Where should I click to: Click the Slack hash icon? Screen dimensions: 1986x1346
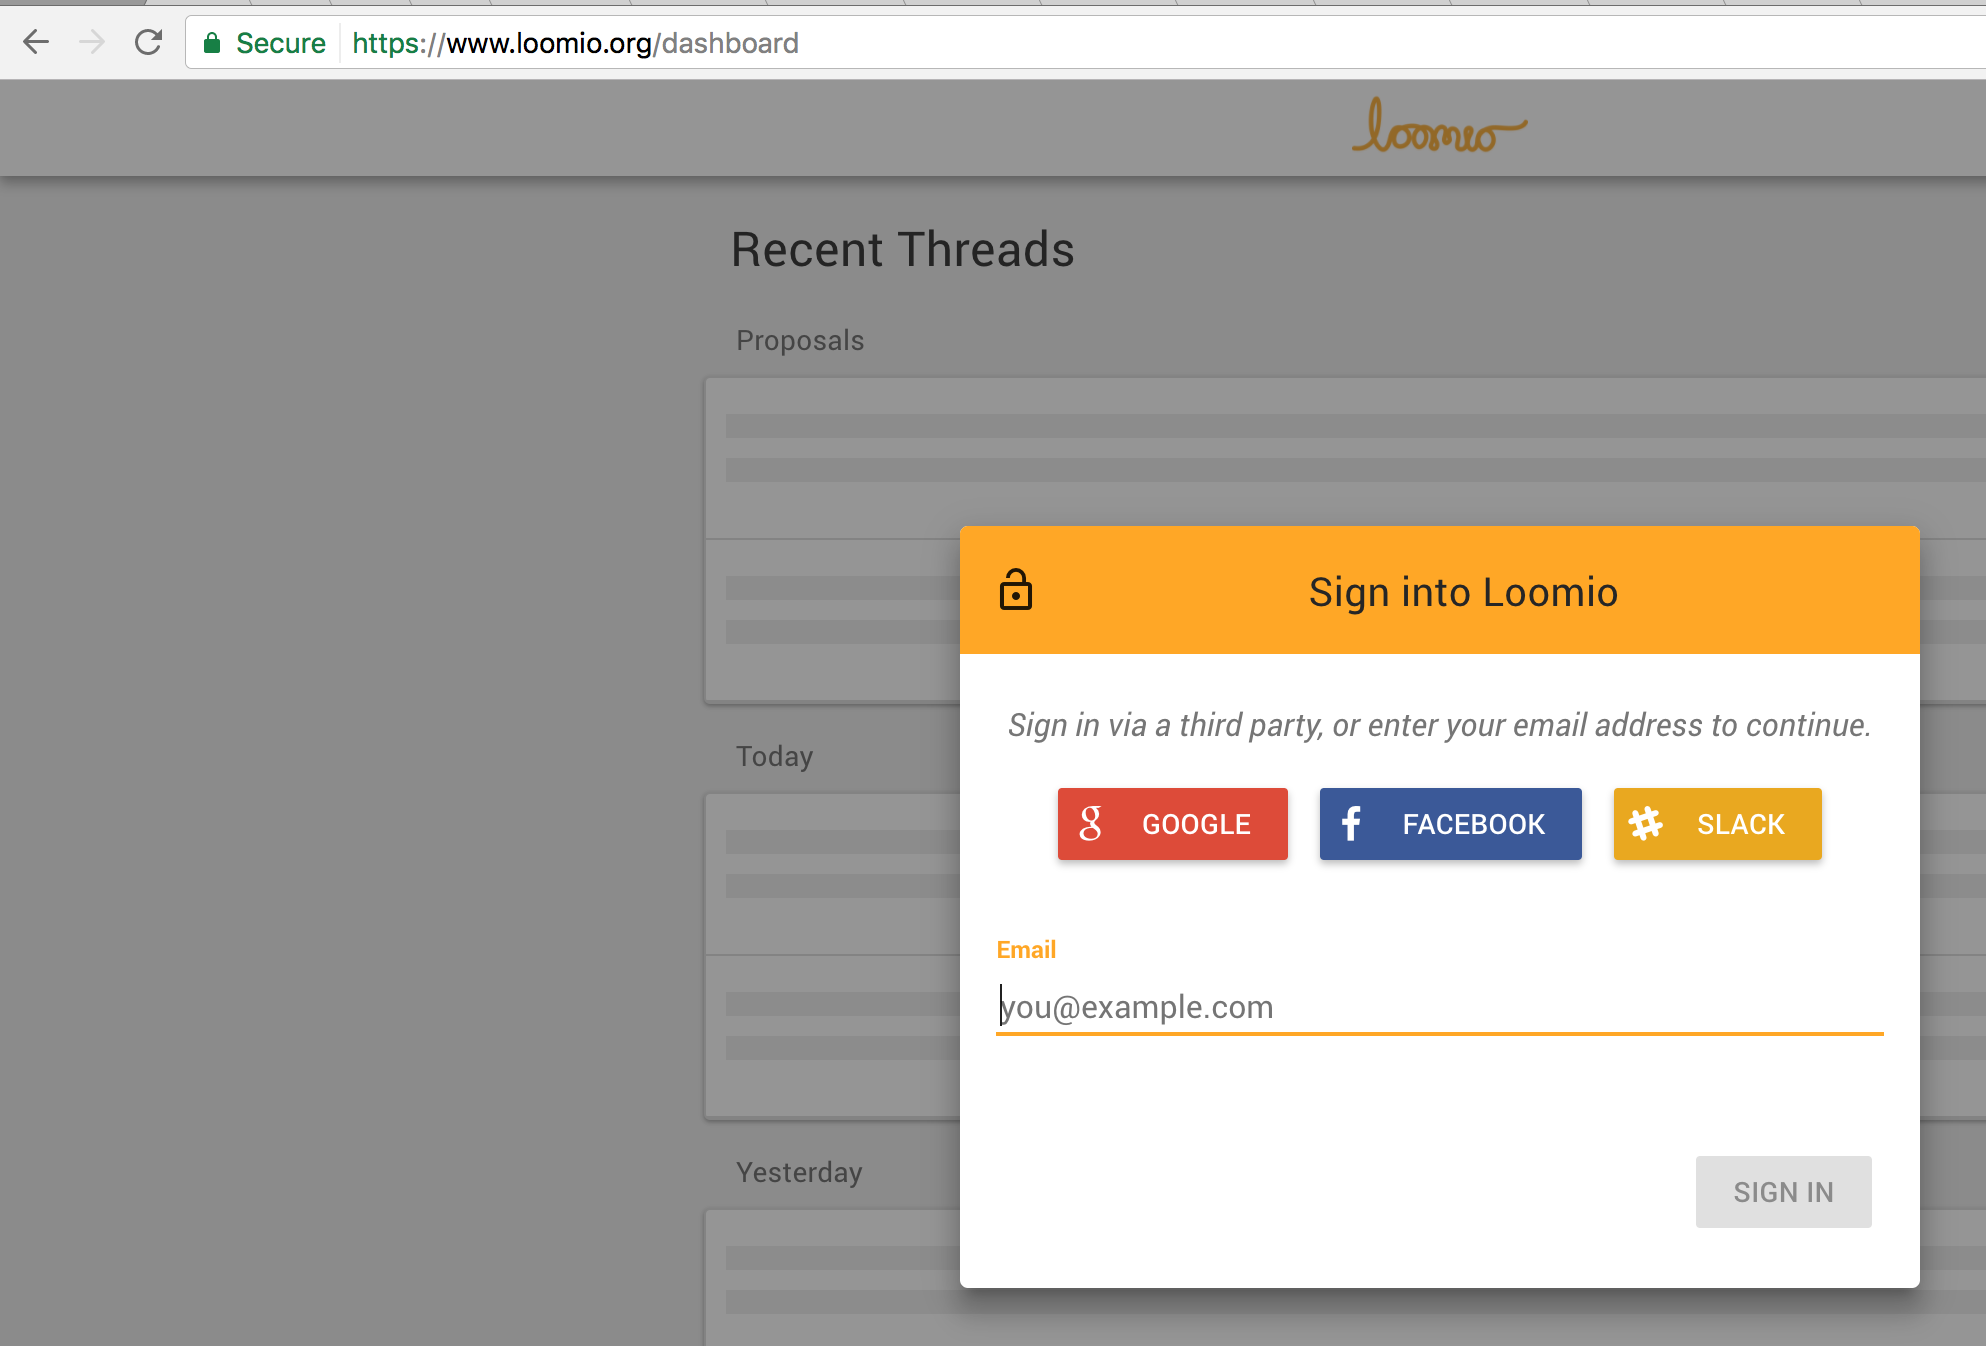click(1645, 824)
